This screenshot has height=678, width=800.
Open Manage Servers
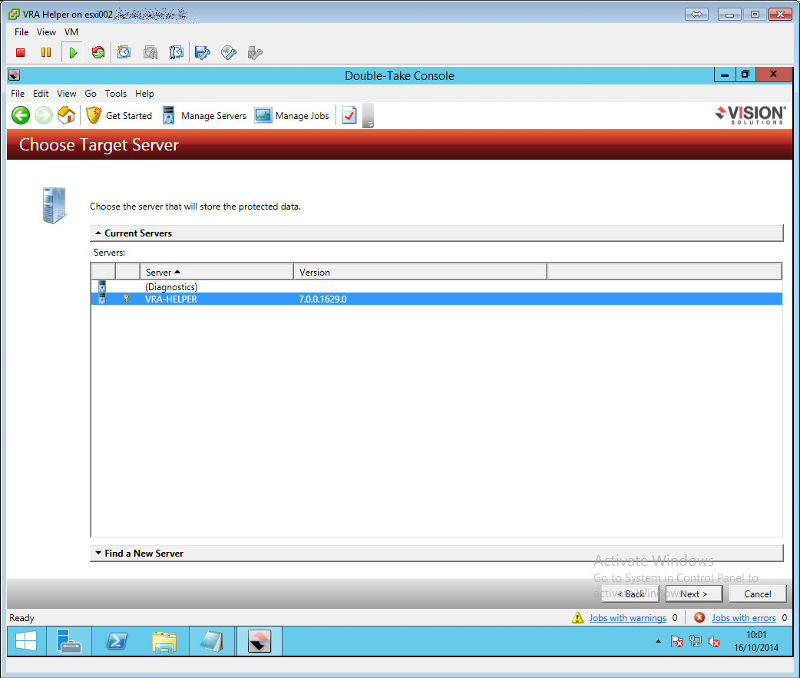click(204, 116)
